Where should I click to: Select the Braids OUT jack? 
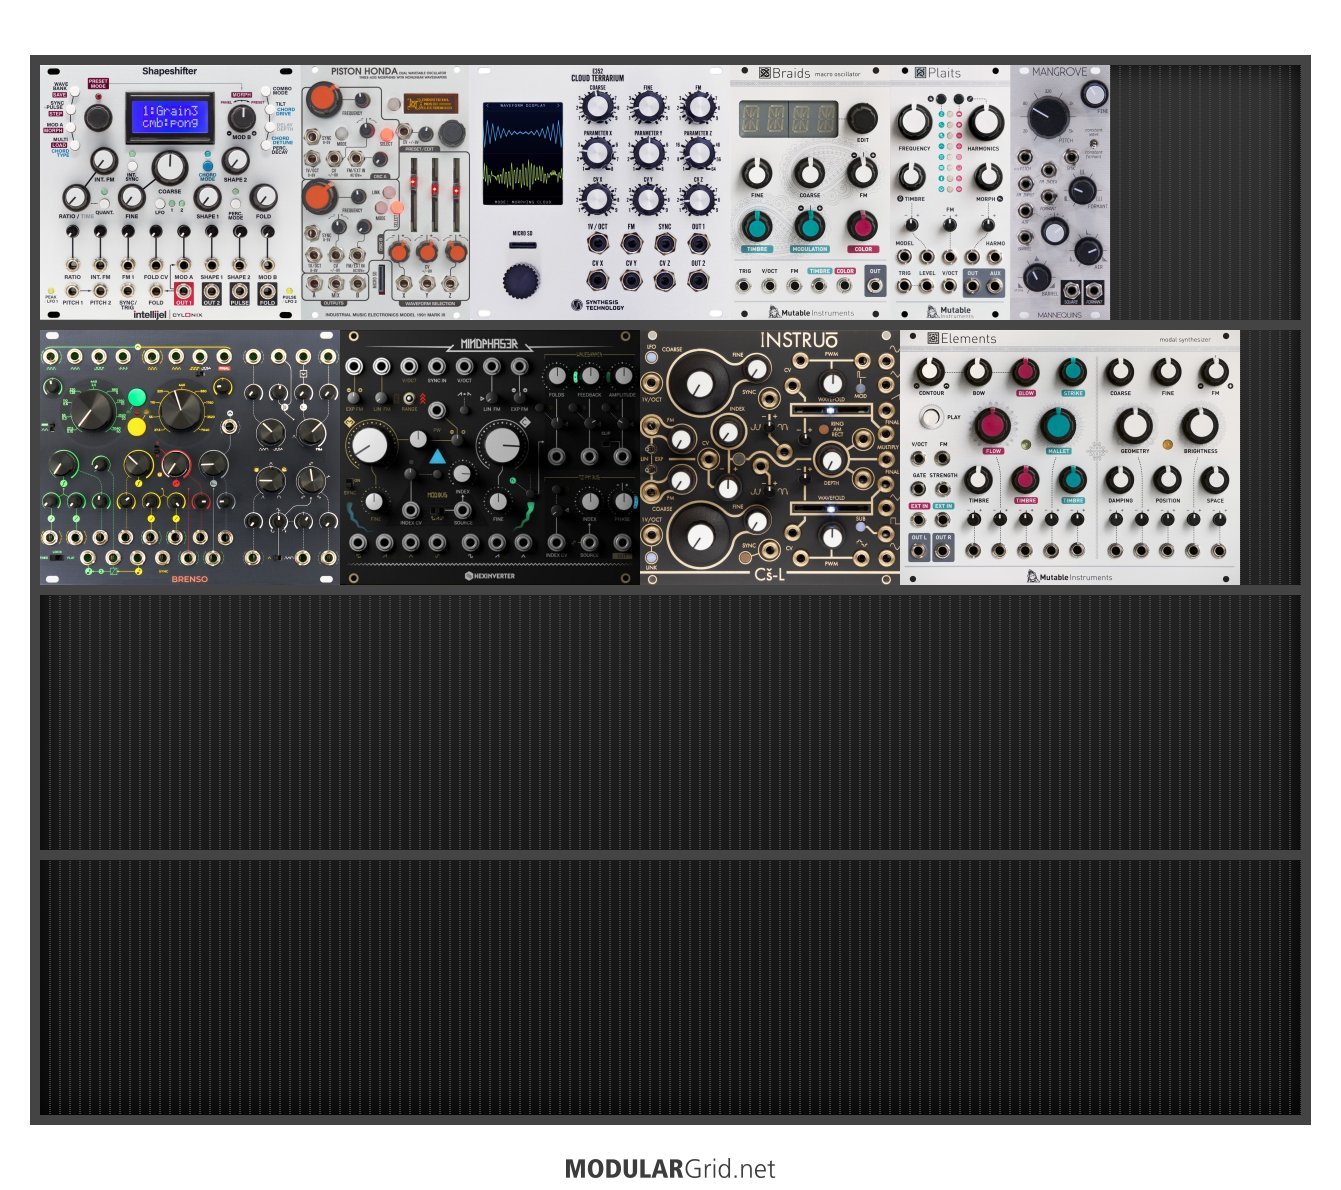pos(875,286)
